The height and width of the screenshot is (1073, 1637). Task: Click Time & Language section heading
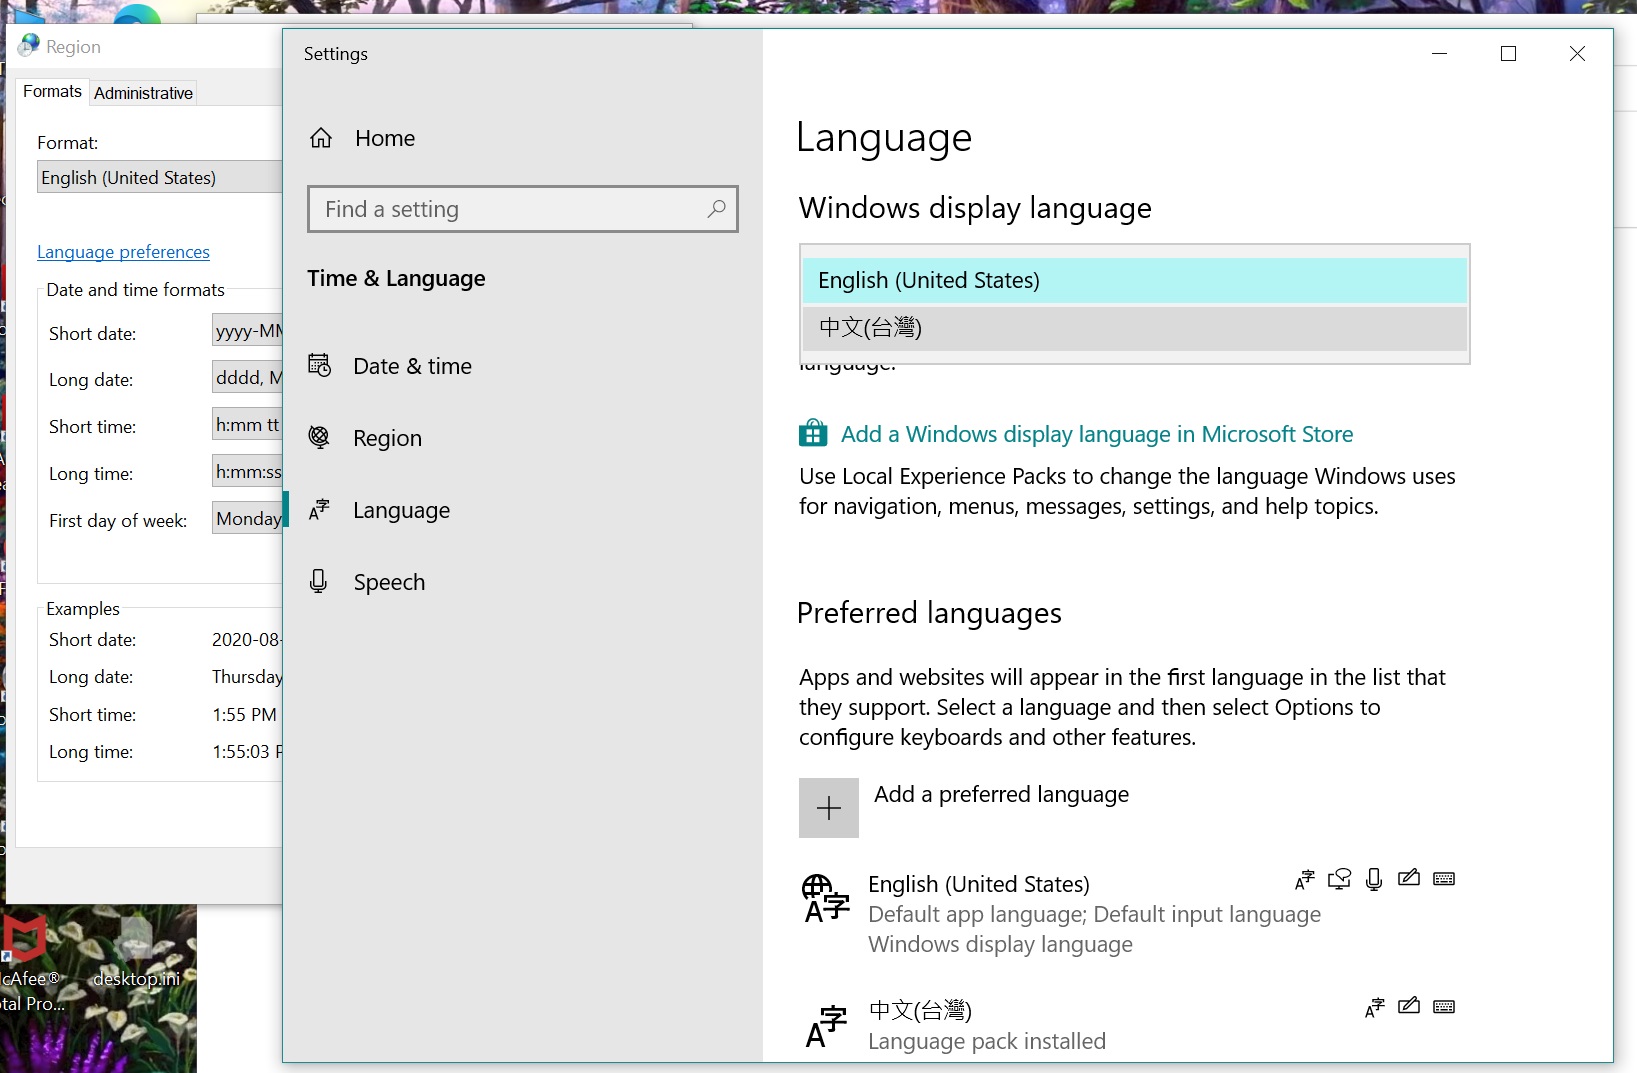(396, 278)
